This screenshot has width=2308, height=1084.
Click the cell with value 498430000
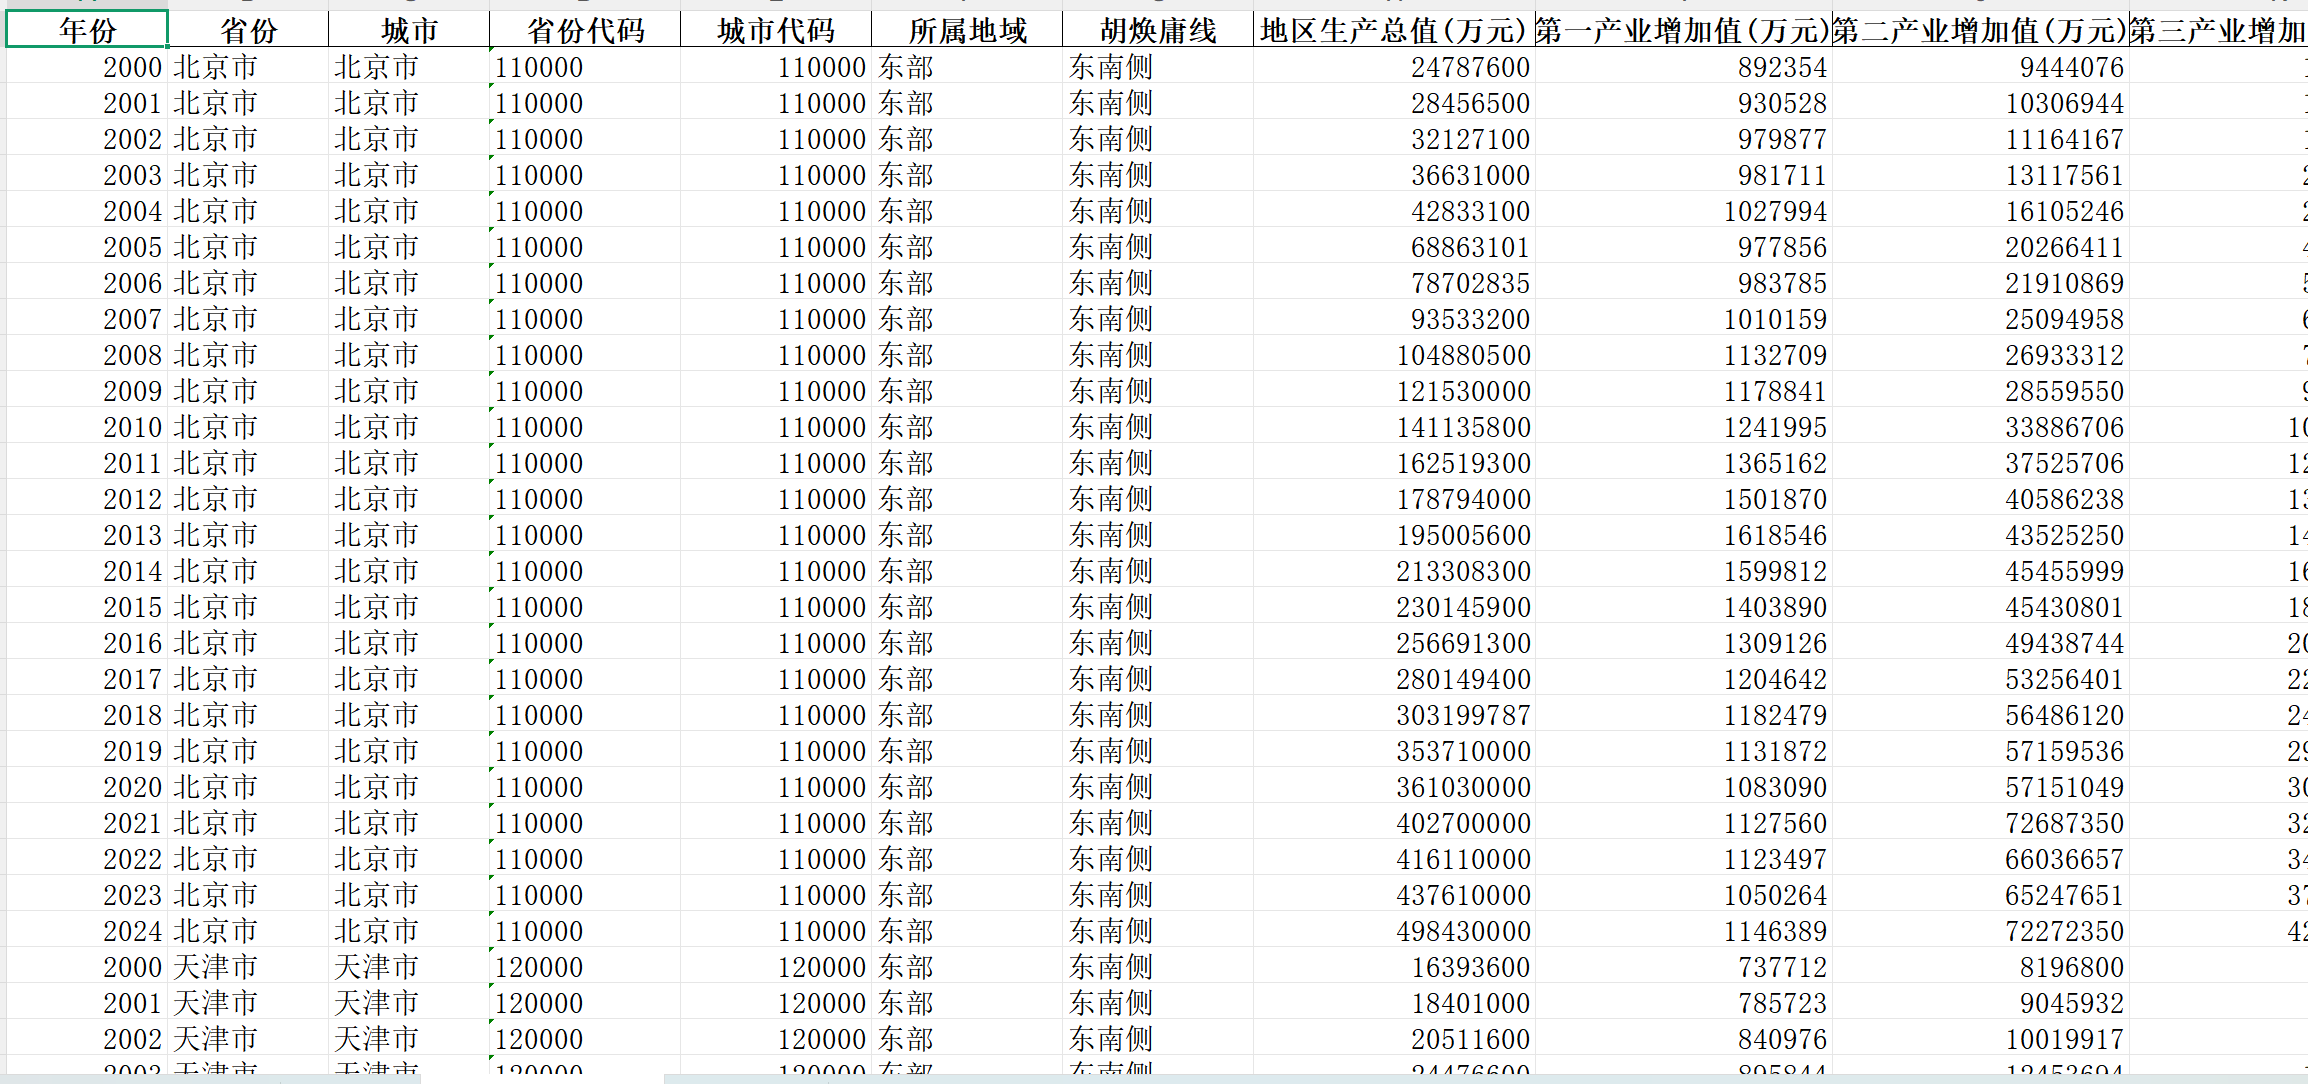[1463, 931]
